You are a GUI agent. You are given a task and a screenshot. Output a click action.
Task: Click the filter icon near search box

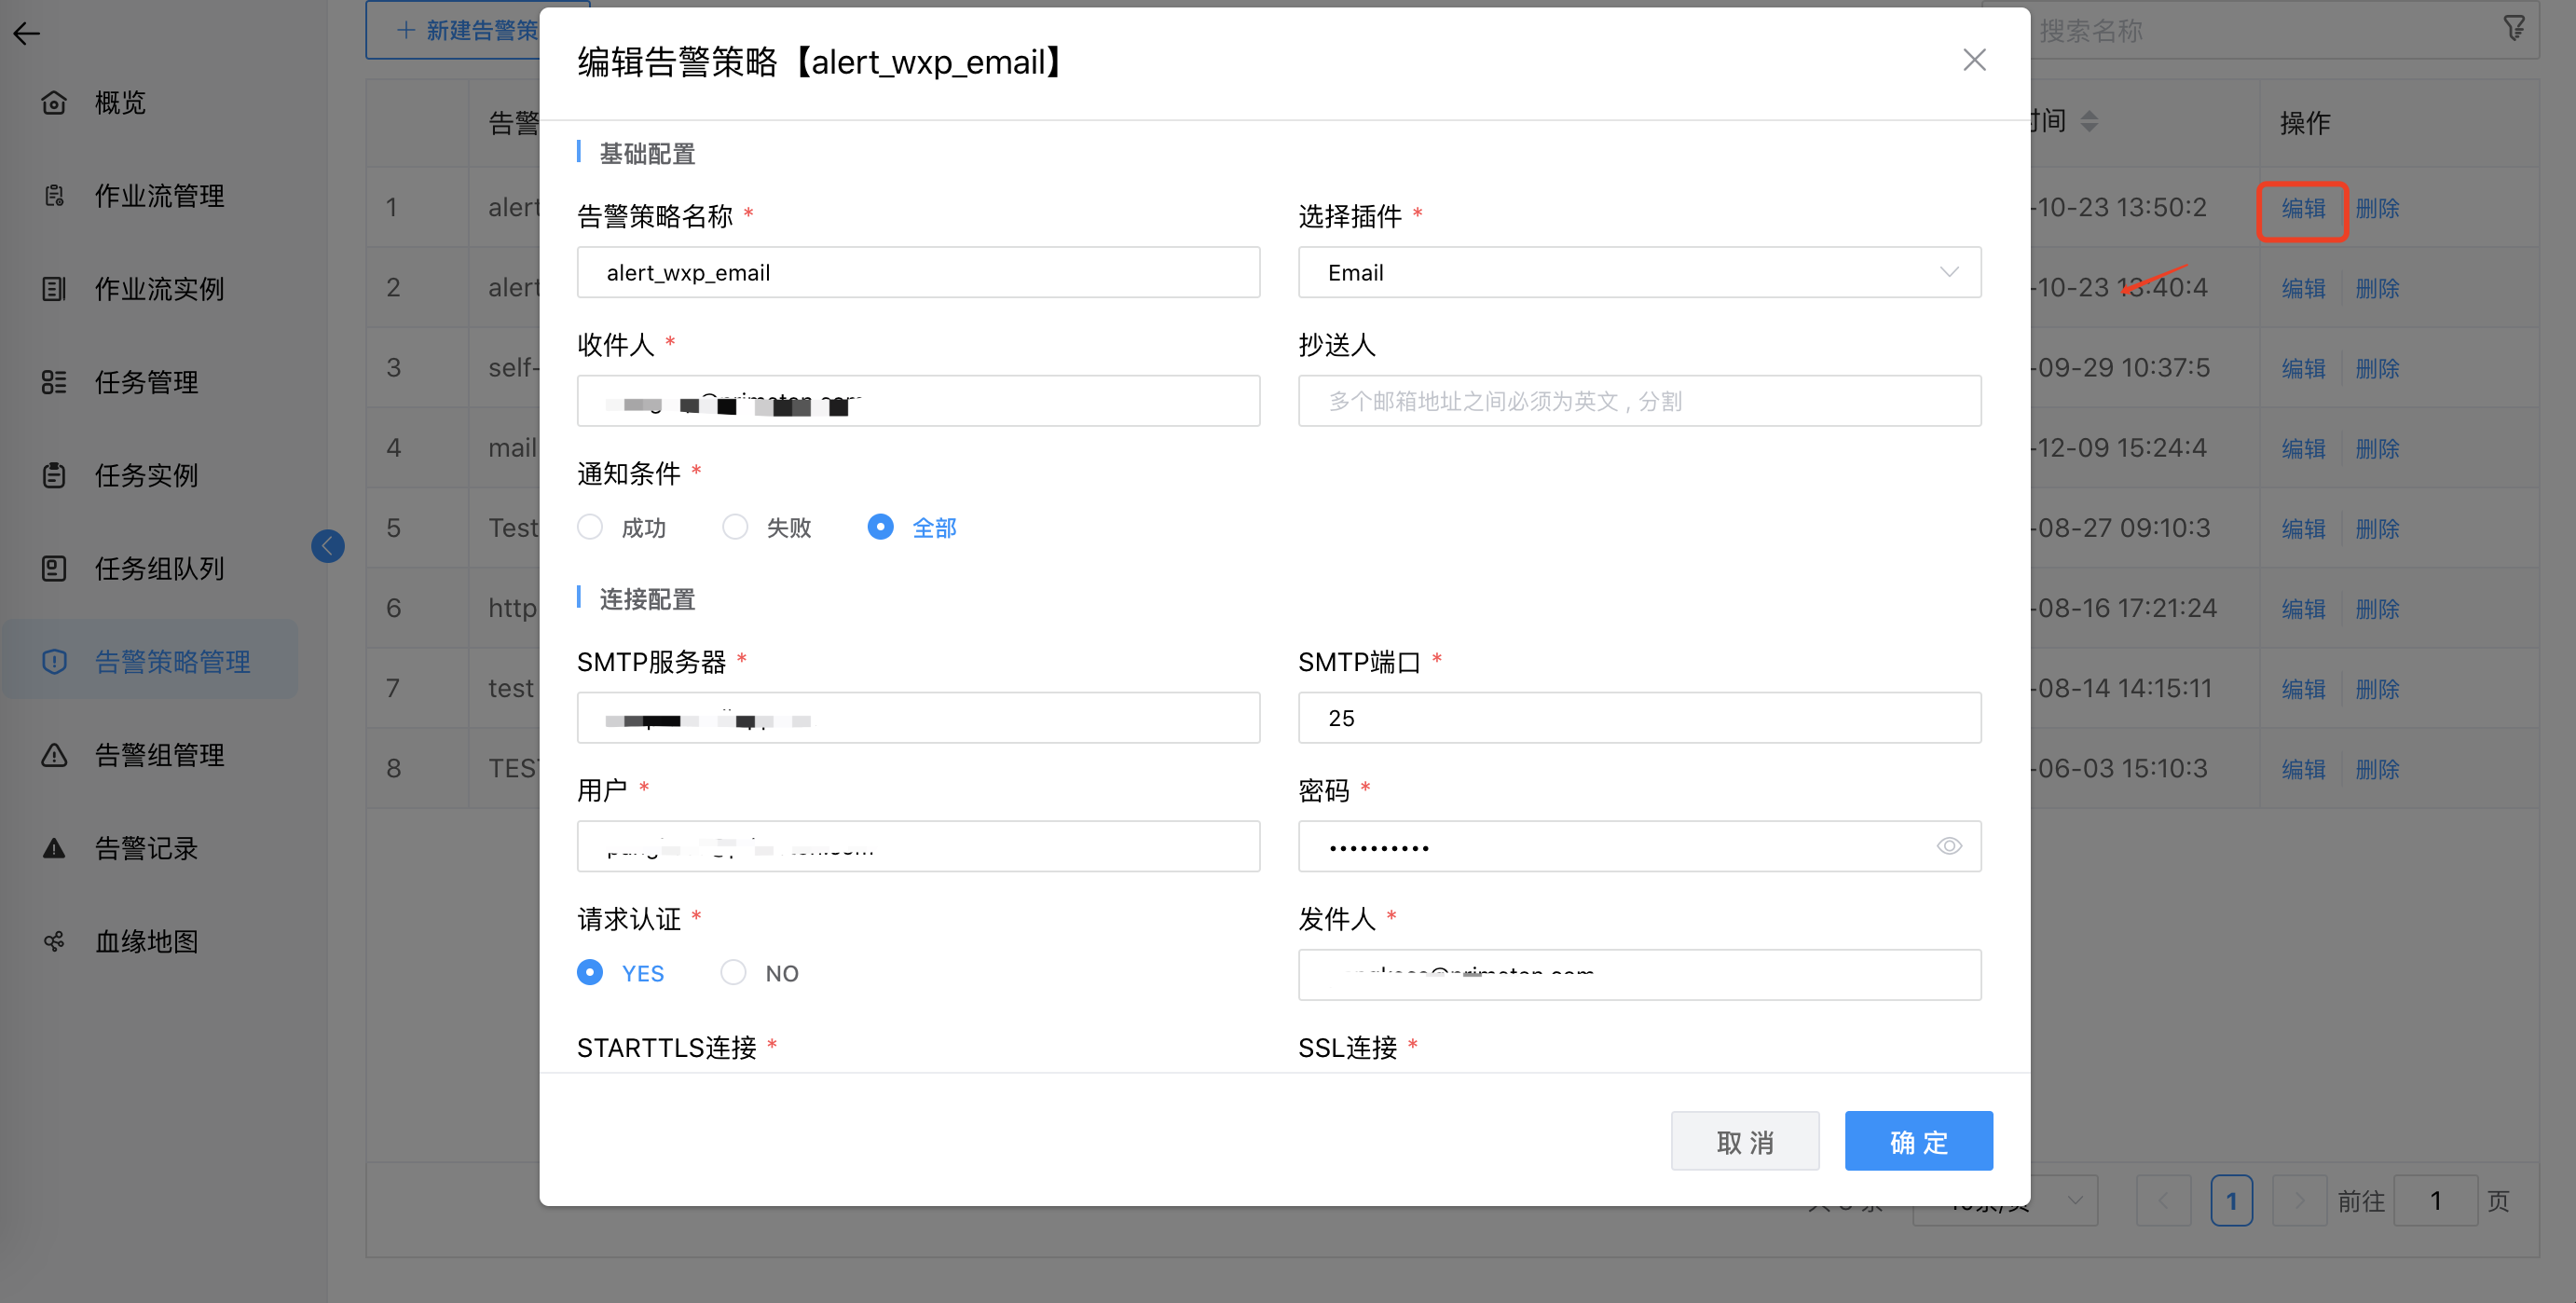pos(2514,26)
